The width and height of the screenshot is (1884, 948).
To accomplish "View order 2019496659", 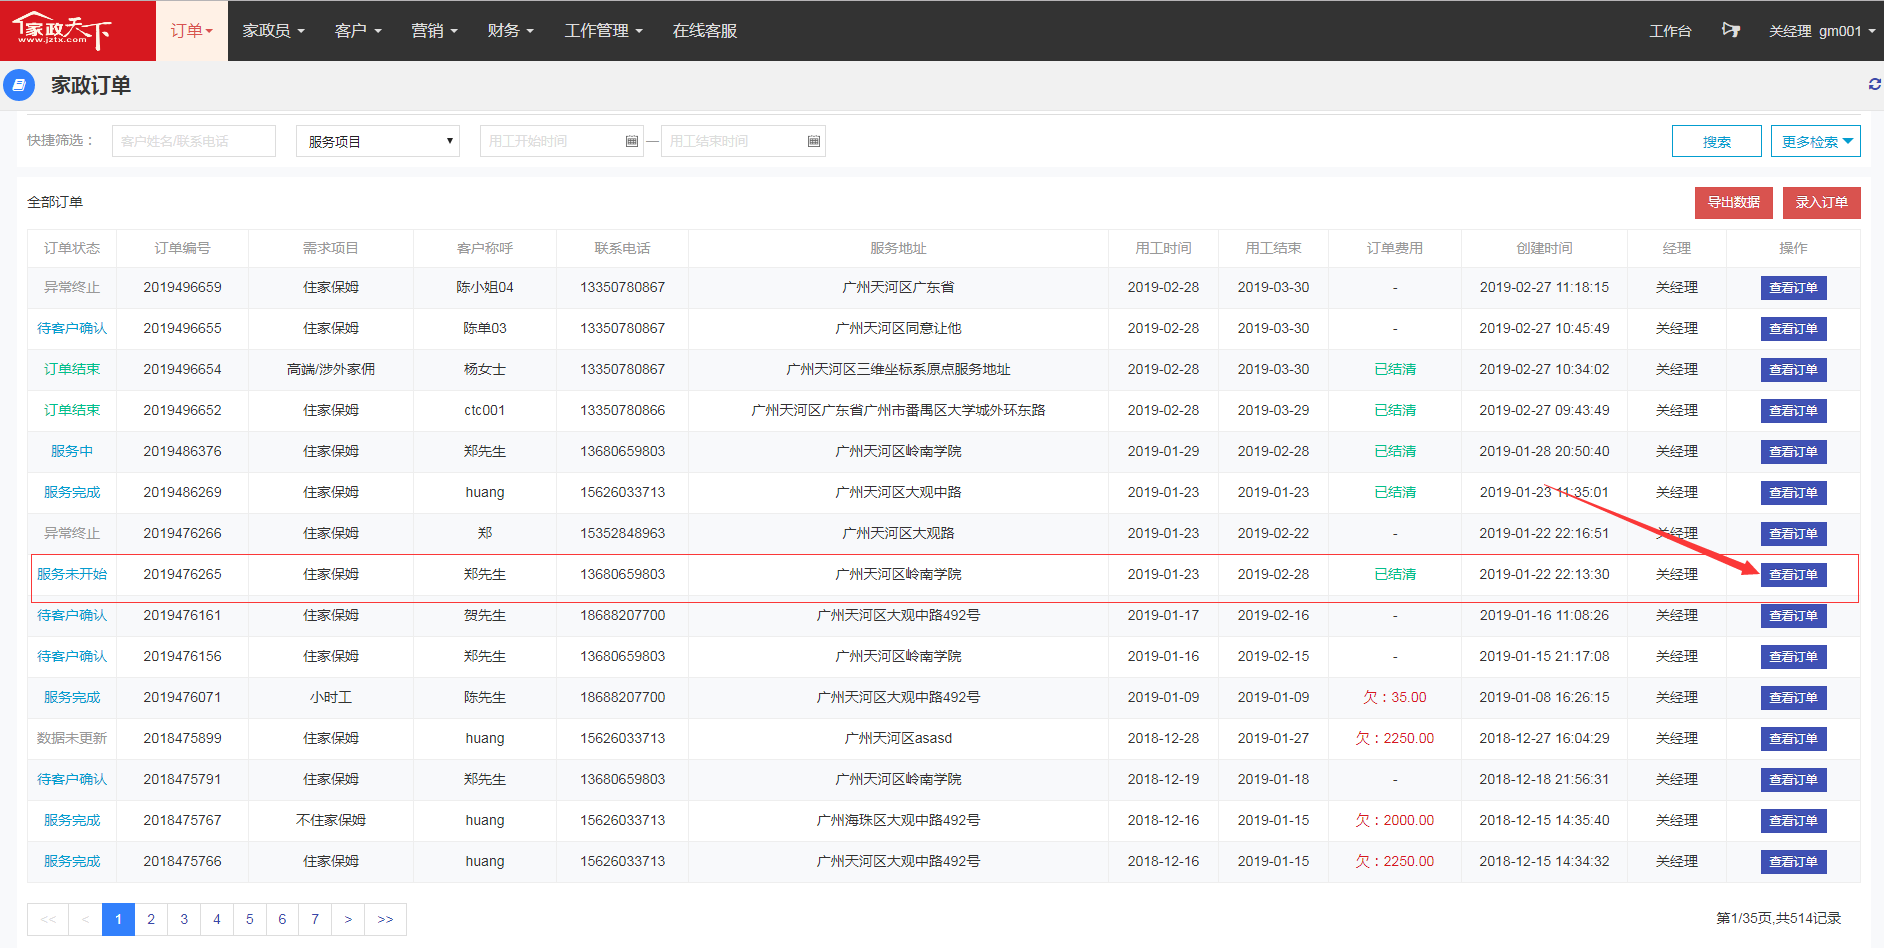I will coord(1793,288).
